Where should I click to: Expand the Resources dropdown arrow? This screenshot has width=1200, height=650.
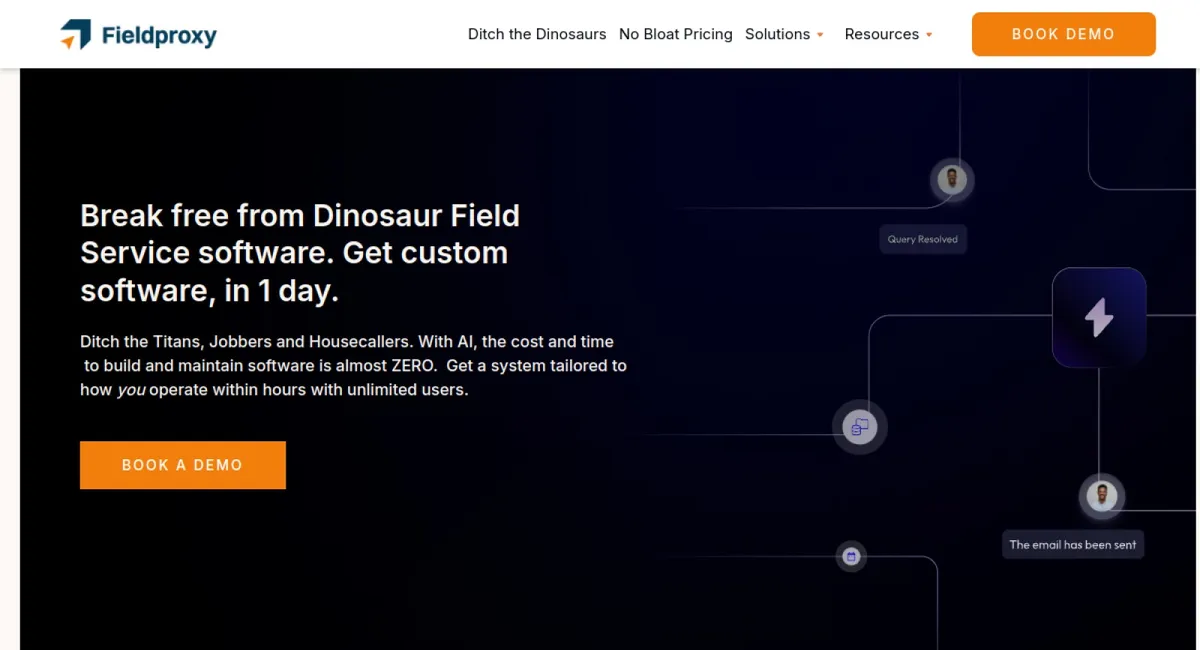pos(929,35)
